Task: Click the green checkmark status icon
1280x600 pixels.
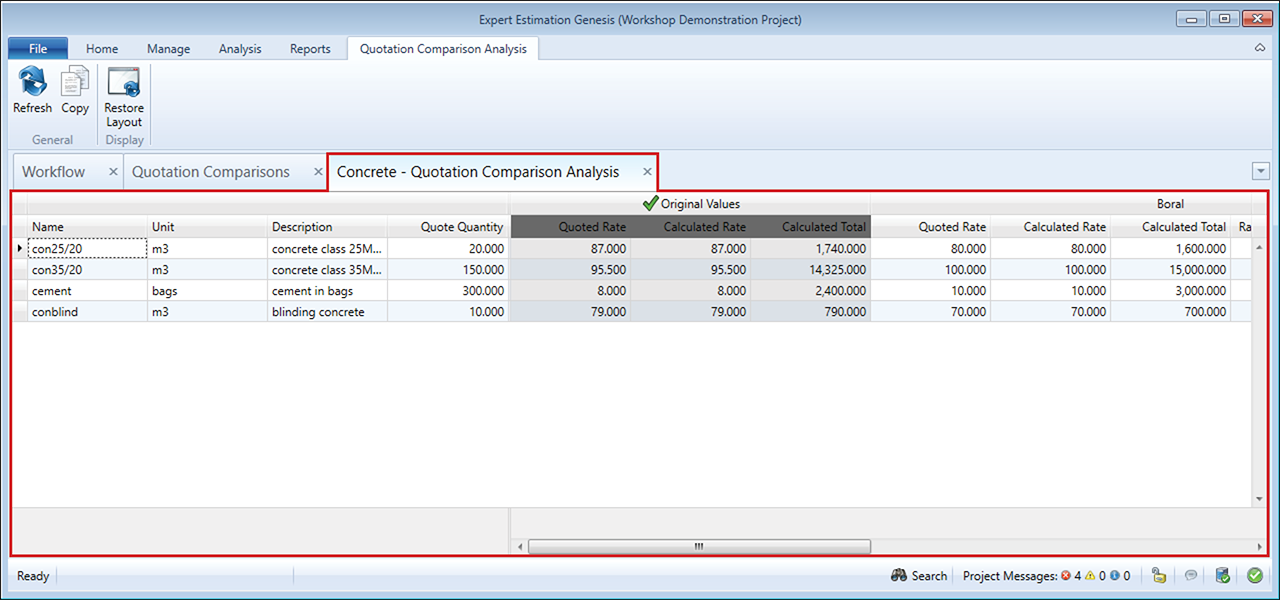Action: tap(1254, 576)
